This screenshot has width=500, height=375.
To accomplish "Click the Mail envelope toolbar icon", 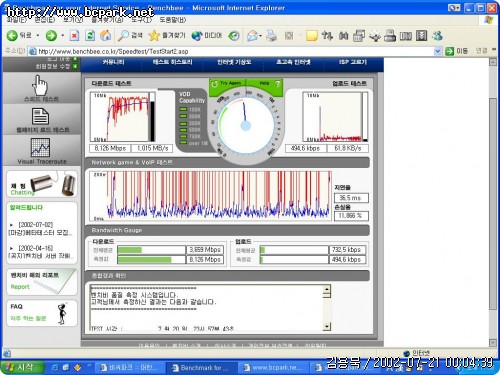I will pos(252,35).
